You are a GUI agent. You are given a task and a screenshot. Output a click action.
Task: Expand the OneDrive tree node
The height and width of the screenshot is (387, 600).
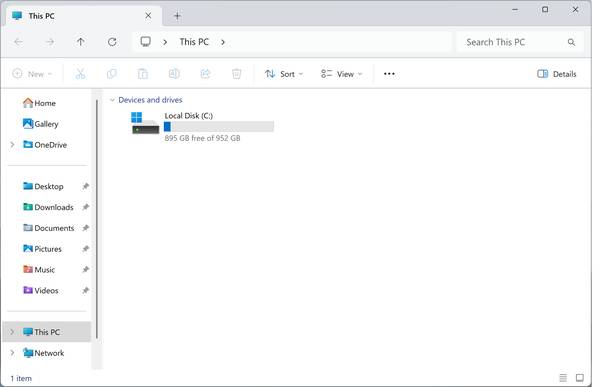tap(12, 145)
